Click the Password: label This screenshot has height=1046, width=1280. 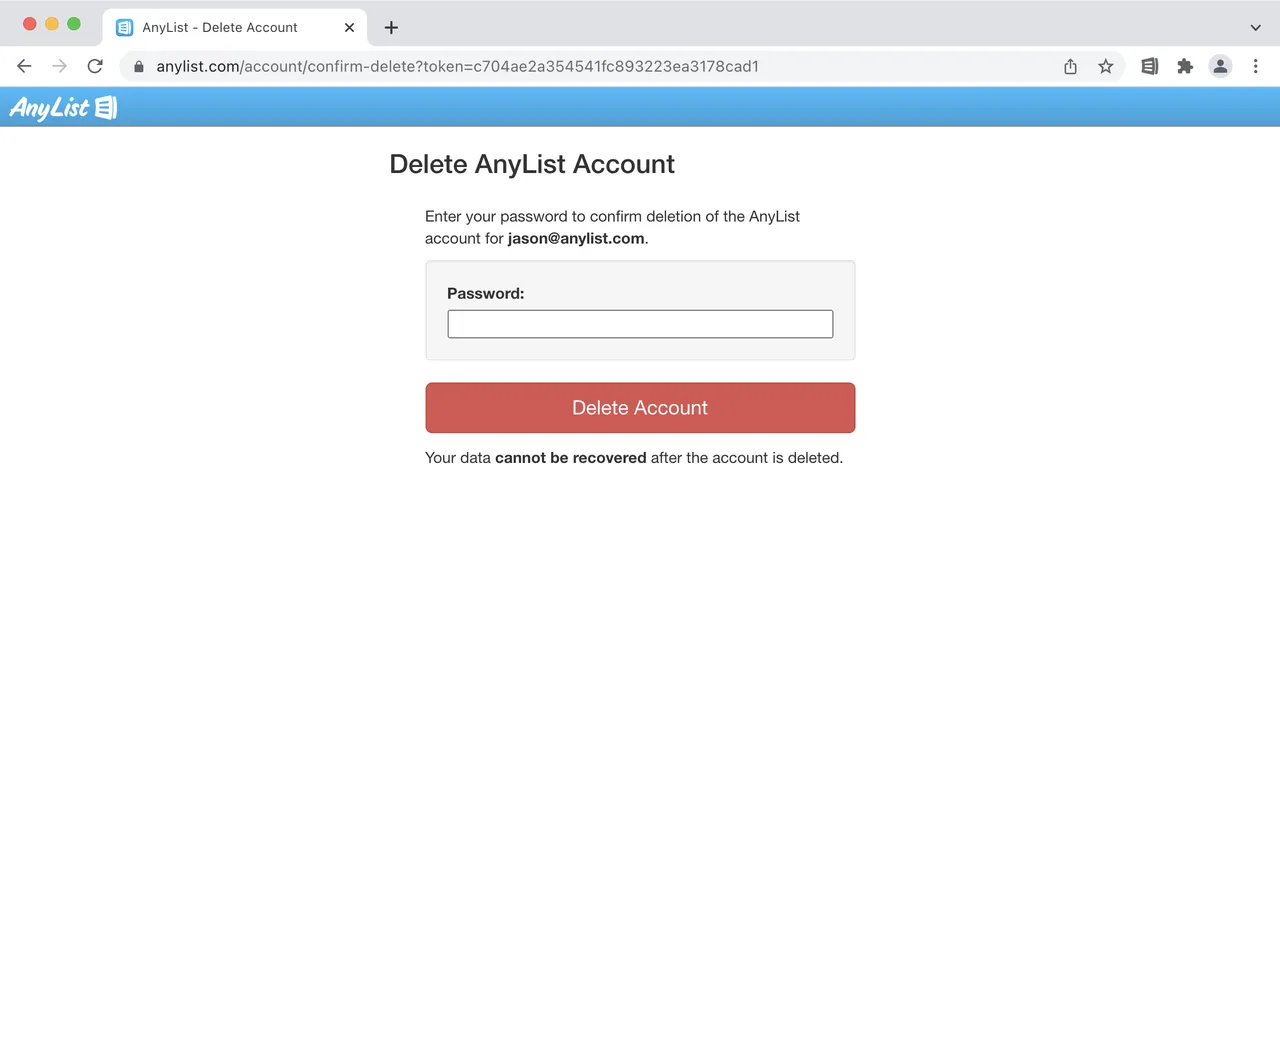(x=485, y=293)
